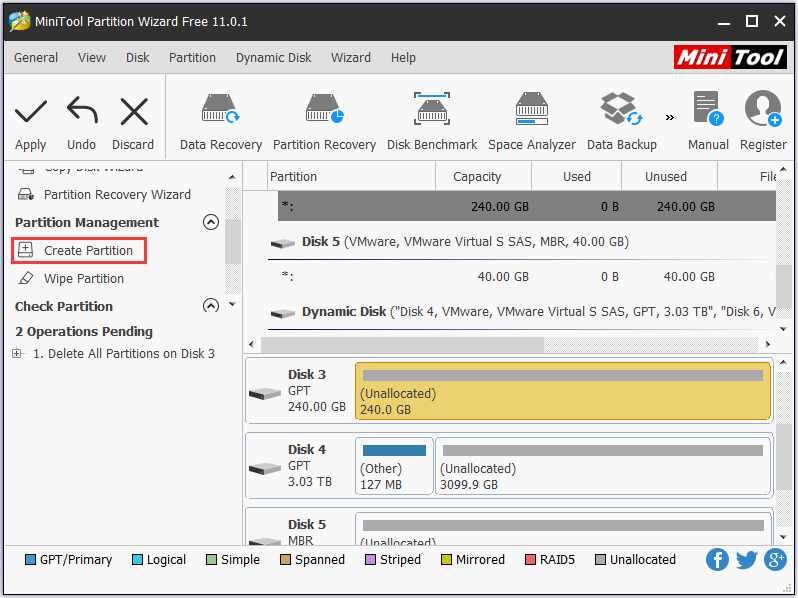Apply the pending operations

pos(31,122)
